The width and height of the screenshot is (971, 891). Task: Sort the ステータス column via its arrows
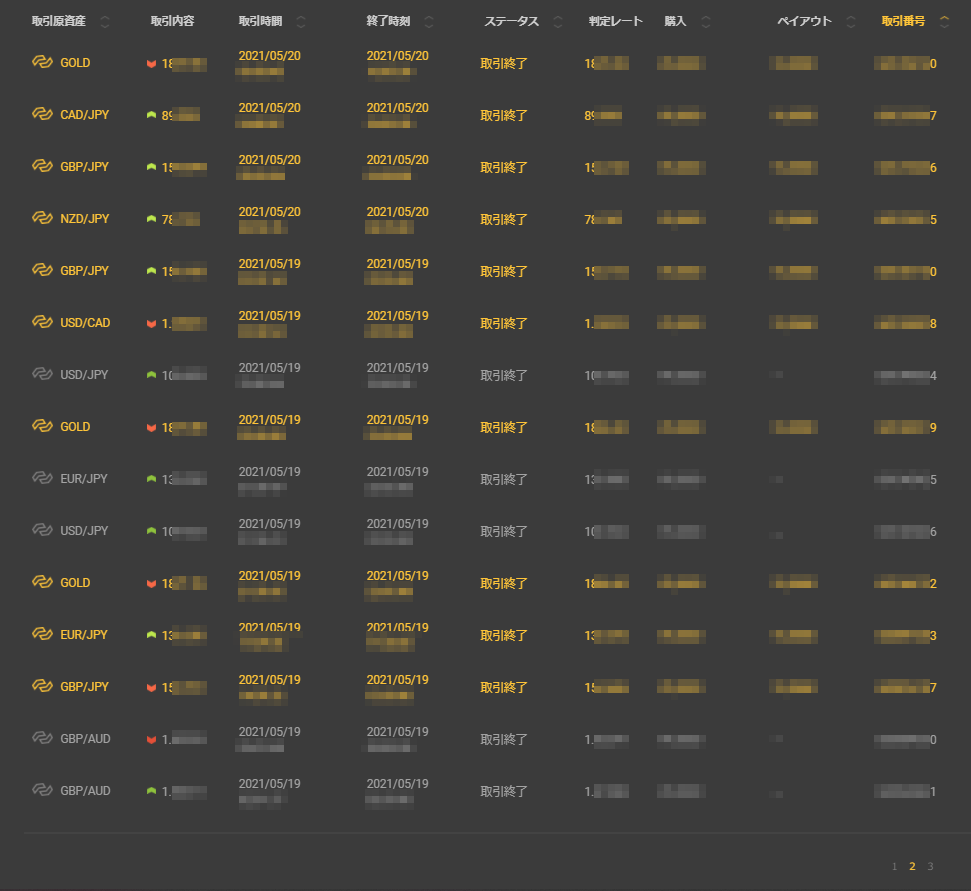pyautogui.click(x=558, y=22)
